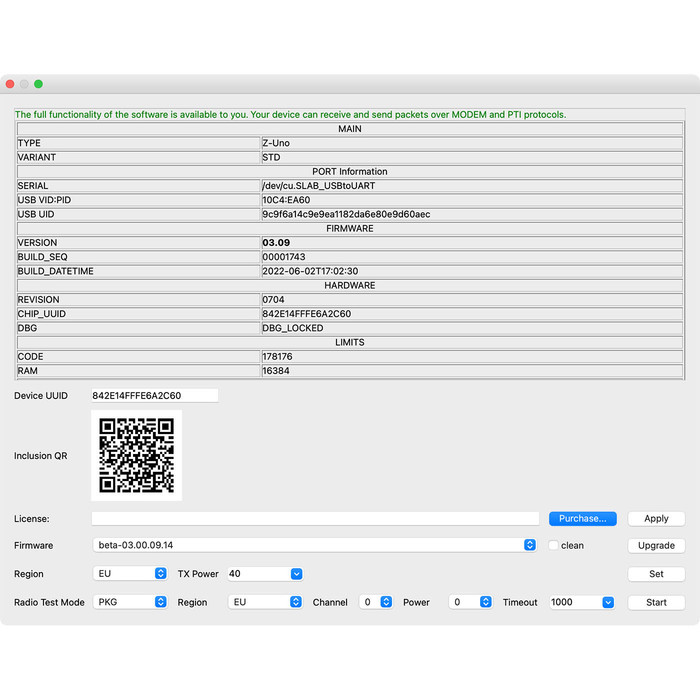Select the CHIP_UUID value cell
The height and width of the screenshot is (700, 700).
tap(471, 314)
